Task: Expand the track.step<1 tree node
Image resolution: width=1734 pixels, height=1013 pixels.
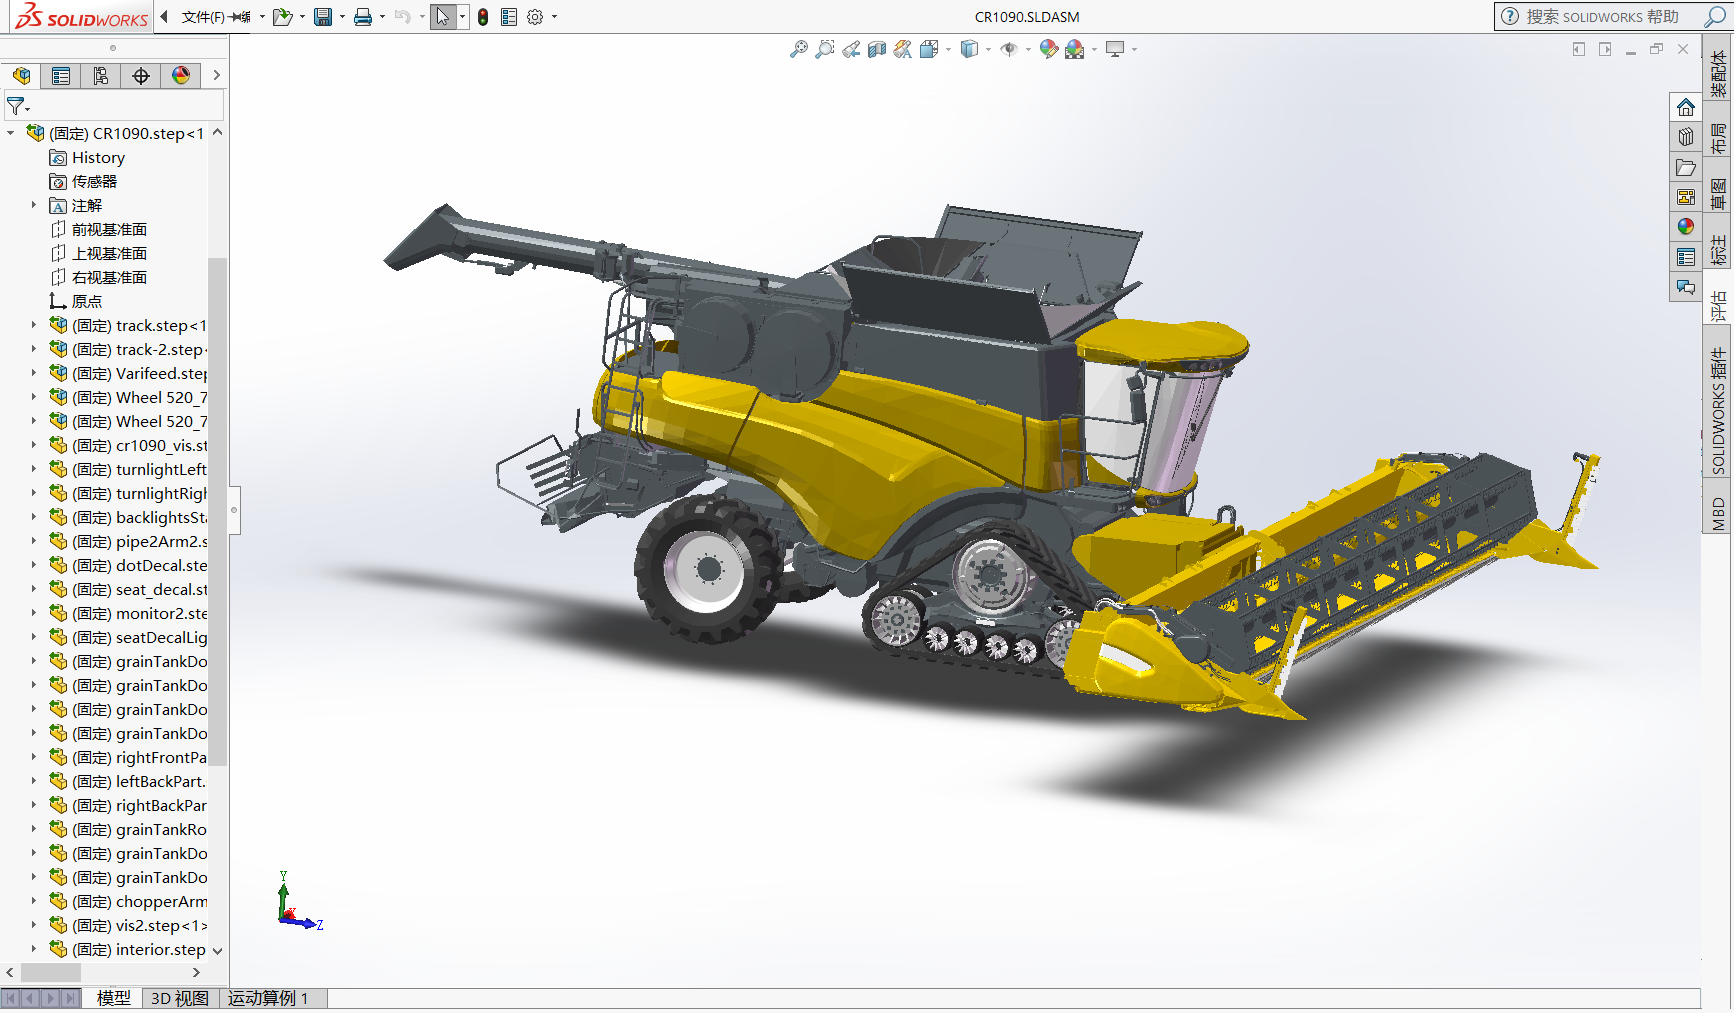Action: tap(34, 325)
